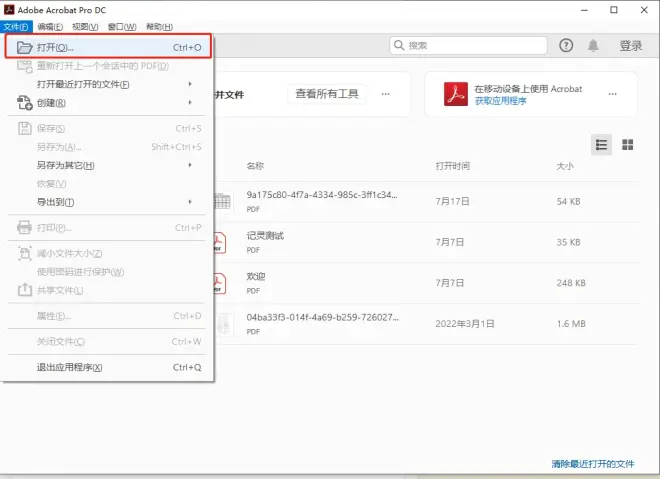The height and width of the screenshot is (479, 660).
Task: Click the PDF icon beside 记灵测试
Action: [219, 241]
